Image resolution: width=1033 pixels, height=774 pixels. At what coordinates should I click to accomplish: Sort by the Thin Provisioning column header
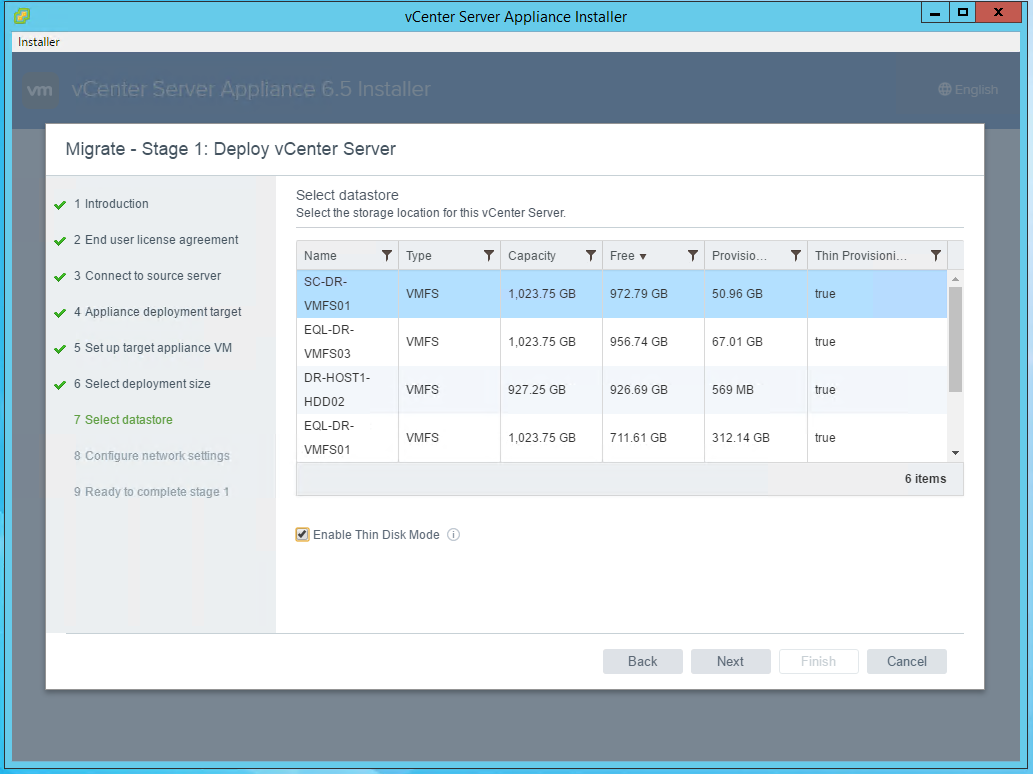pyautogui.click(x=860, y=256)
